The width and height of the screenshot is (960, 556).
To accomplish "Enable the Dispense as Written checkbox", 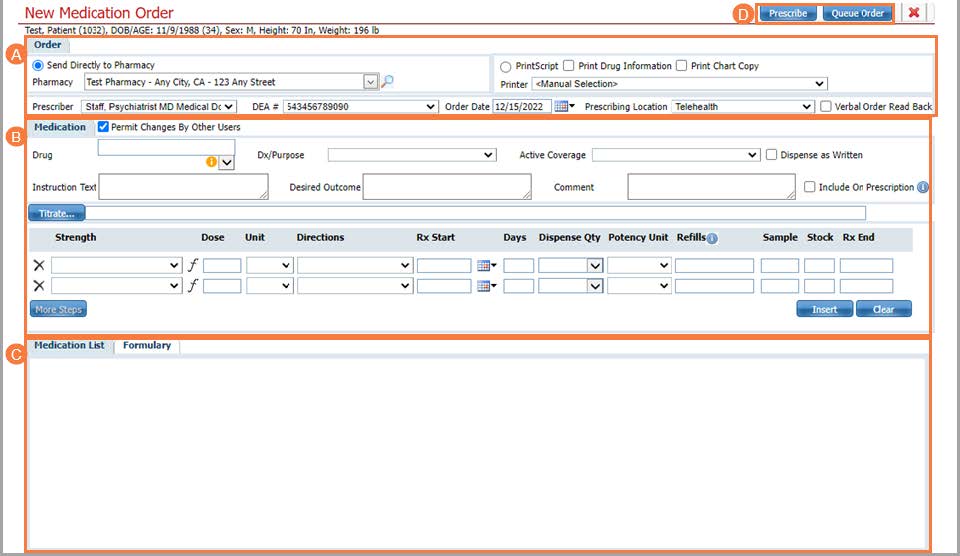I will click(771, 155).
